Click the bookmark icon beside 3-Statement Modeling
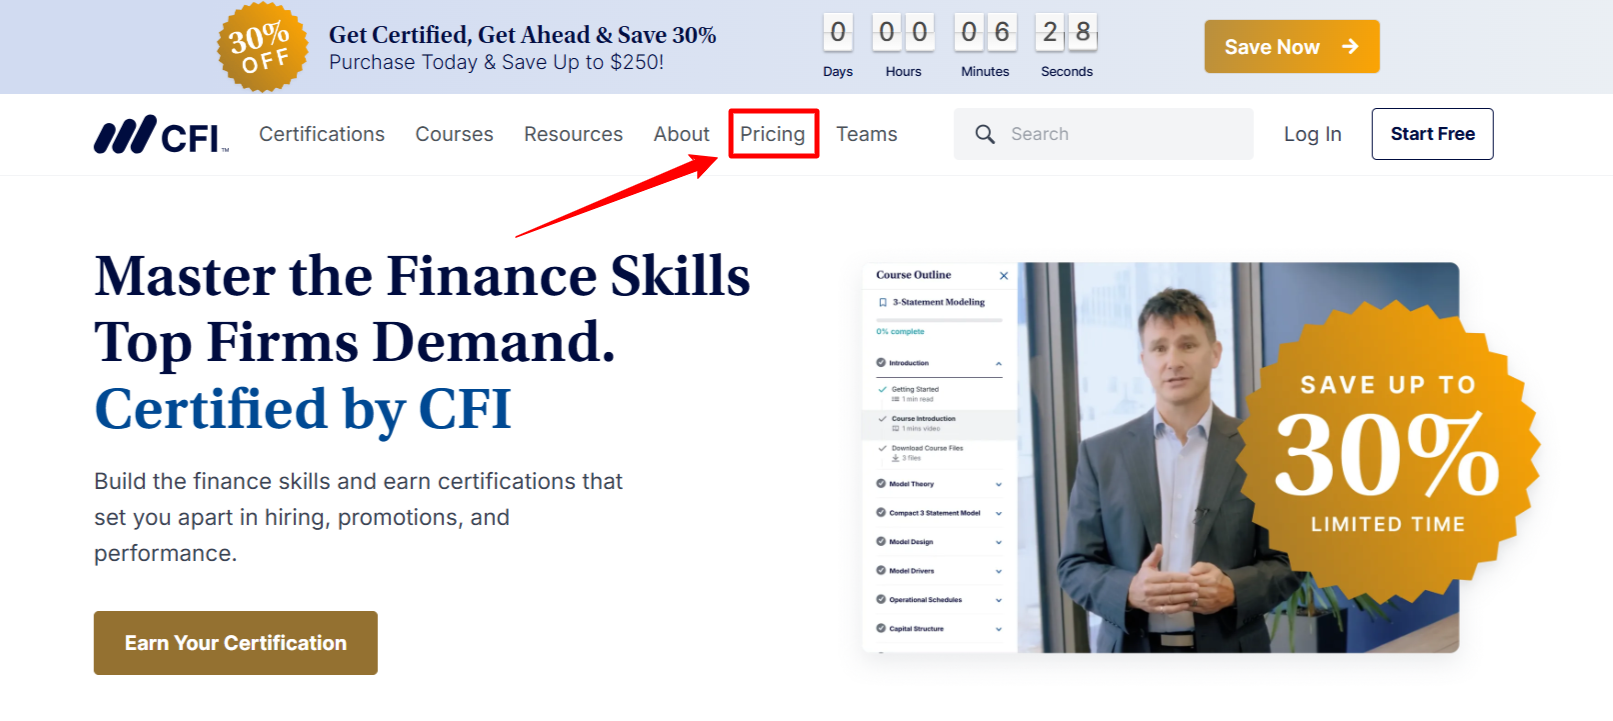 point(882,302)
